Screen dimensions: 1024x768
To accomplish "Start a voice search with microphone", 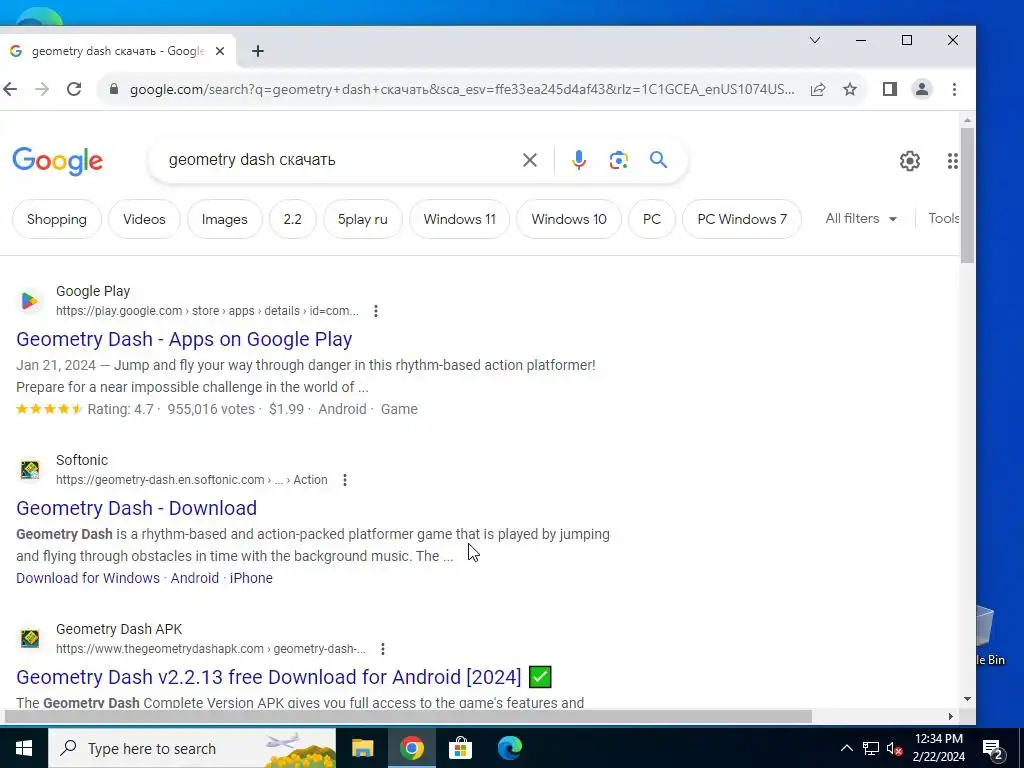I will 579,160.
